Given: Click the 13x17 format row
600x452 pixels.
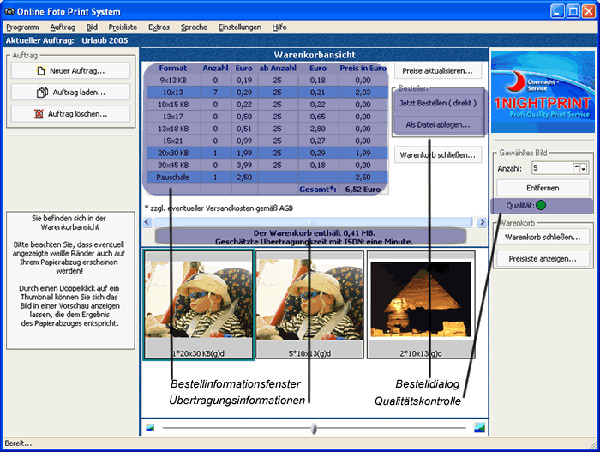Looking at the screenshot, I should (266, 116).
